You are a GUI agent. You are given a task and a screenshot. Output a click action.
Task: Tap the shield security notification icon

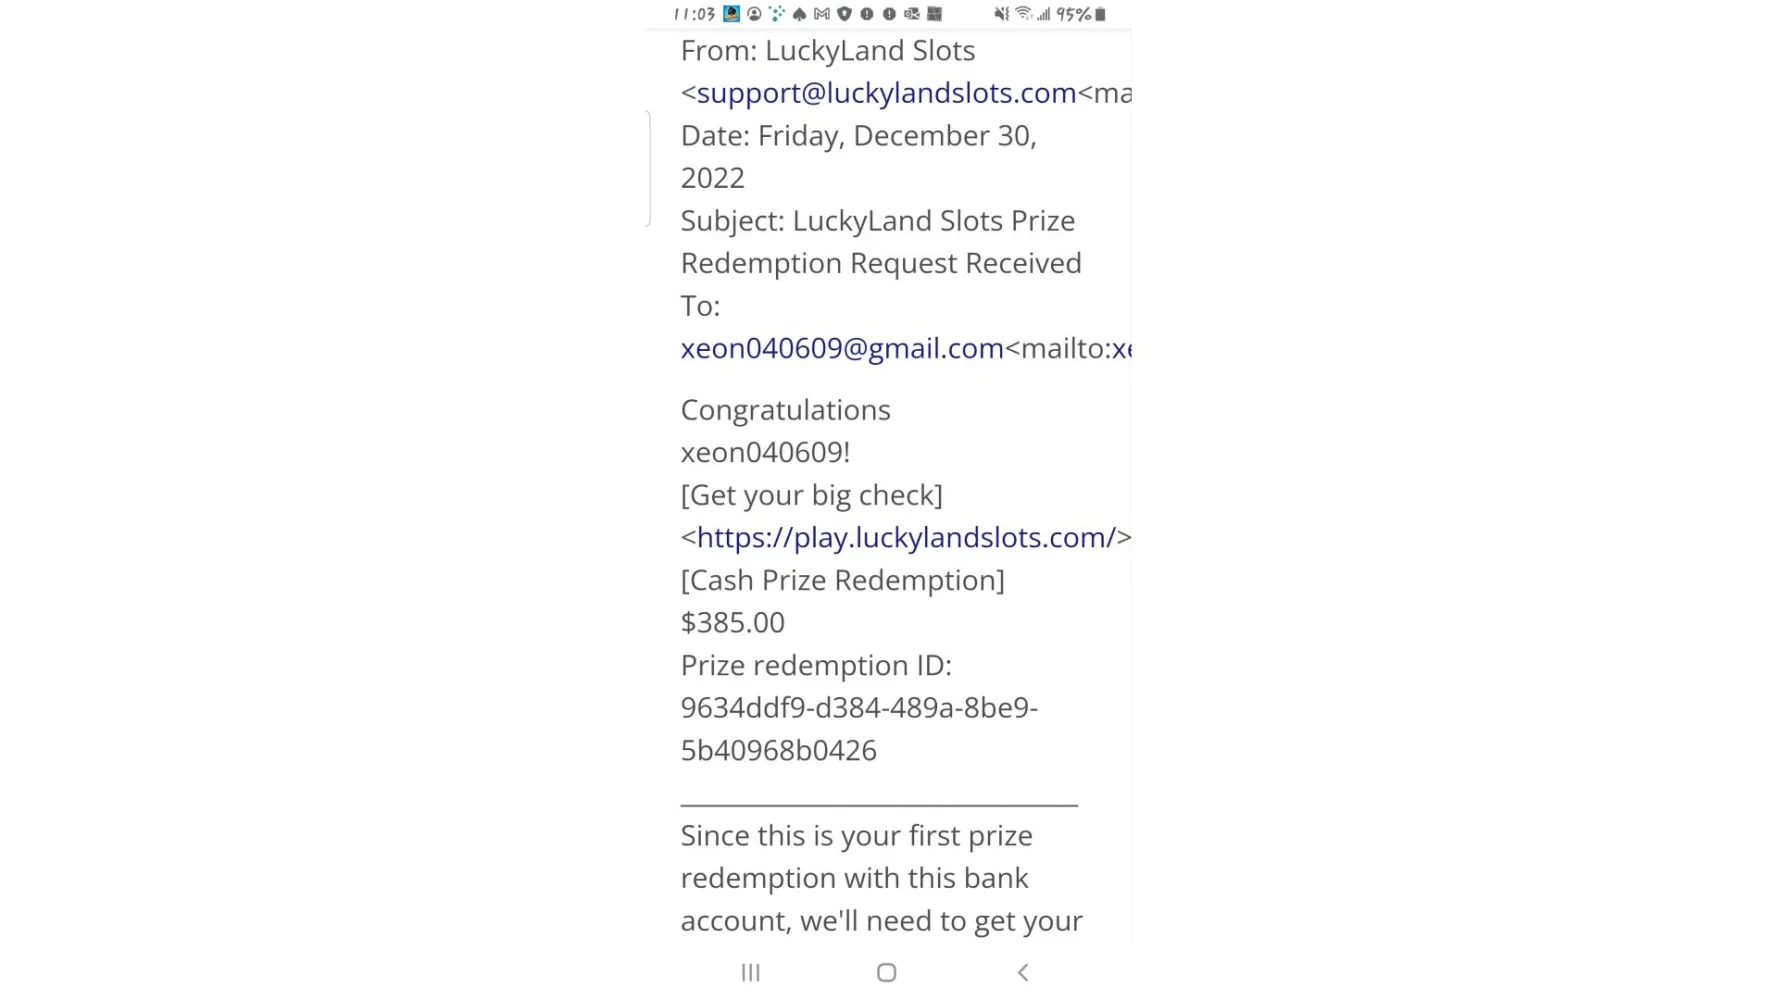(x=844, y=14)
